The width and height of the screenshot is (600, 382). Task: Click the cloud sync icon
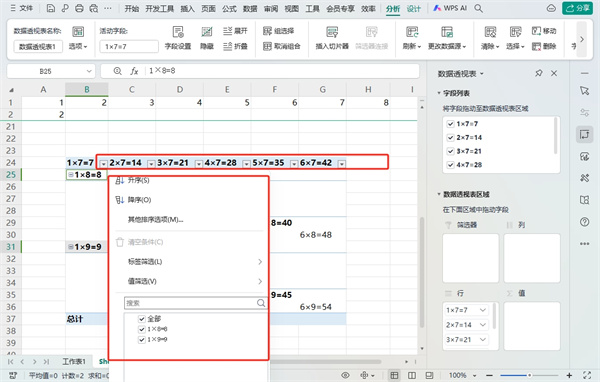pyautogui.click(x=551, y=8)
